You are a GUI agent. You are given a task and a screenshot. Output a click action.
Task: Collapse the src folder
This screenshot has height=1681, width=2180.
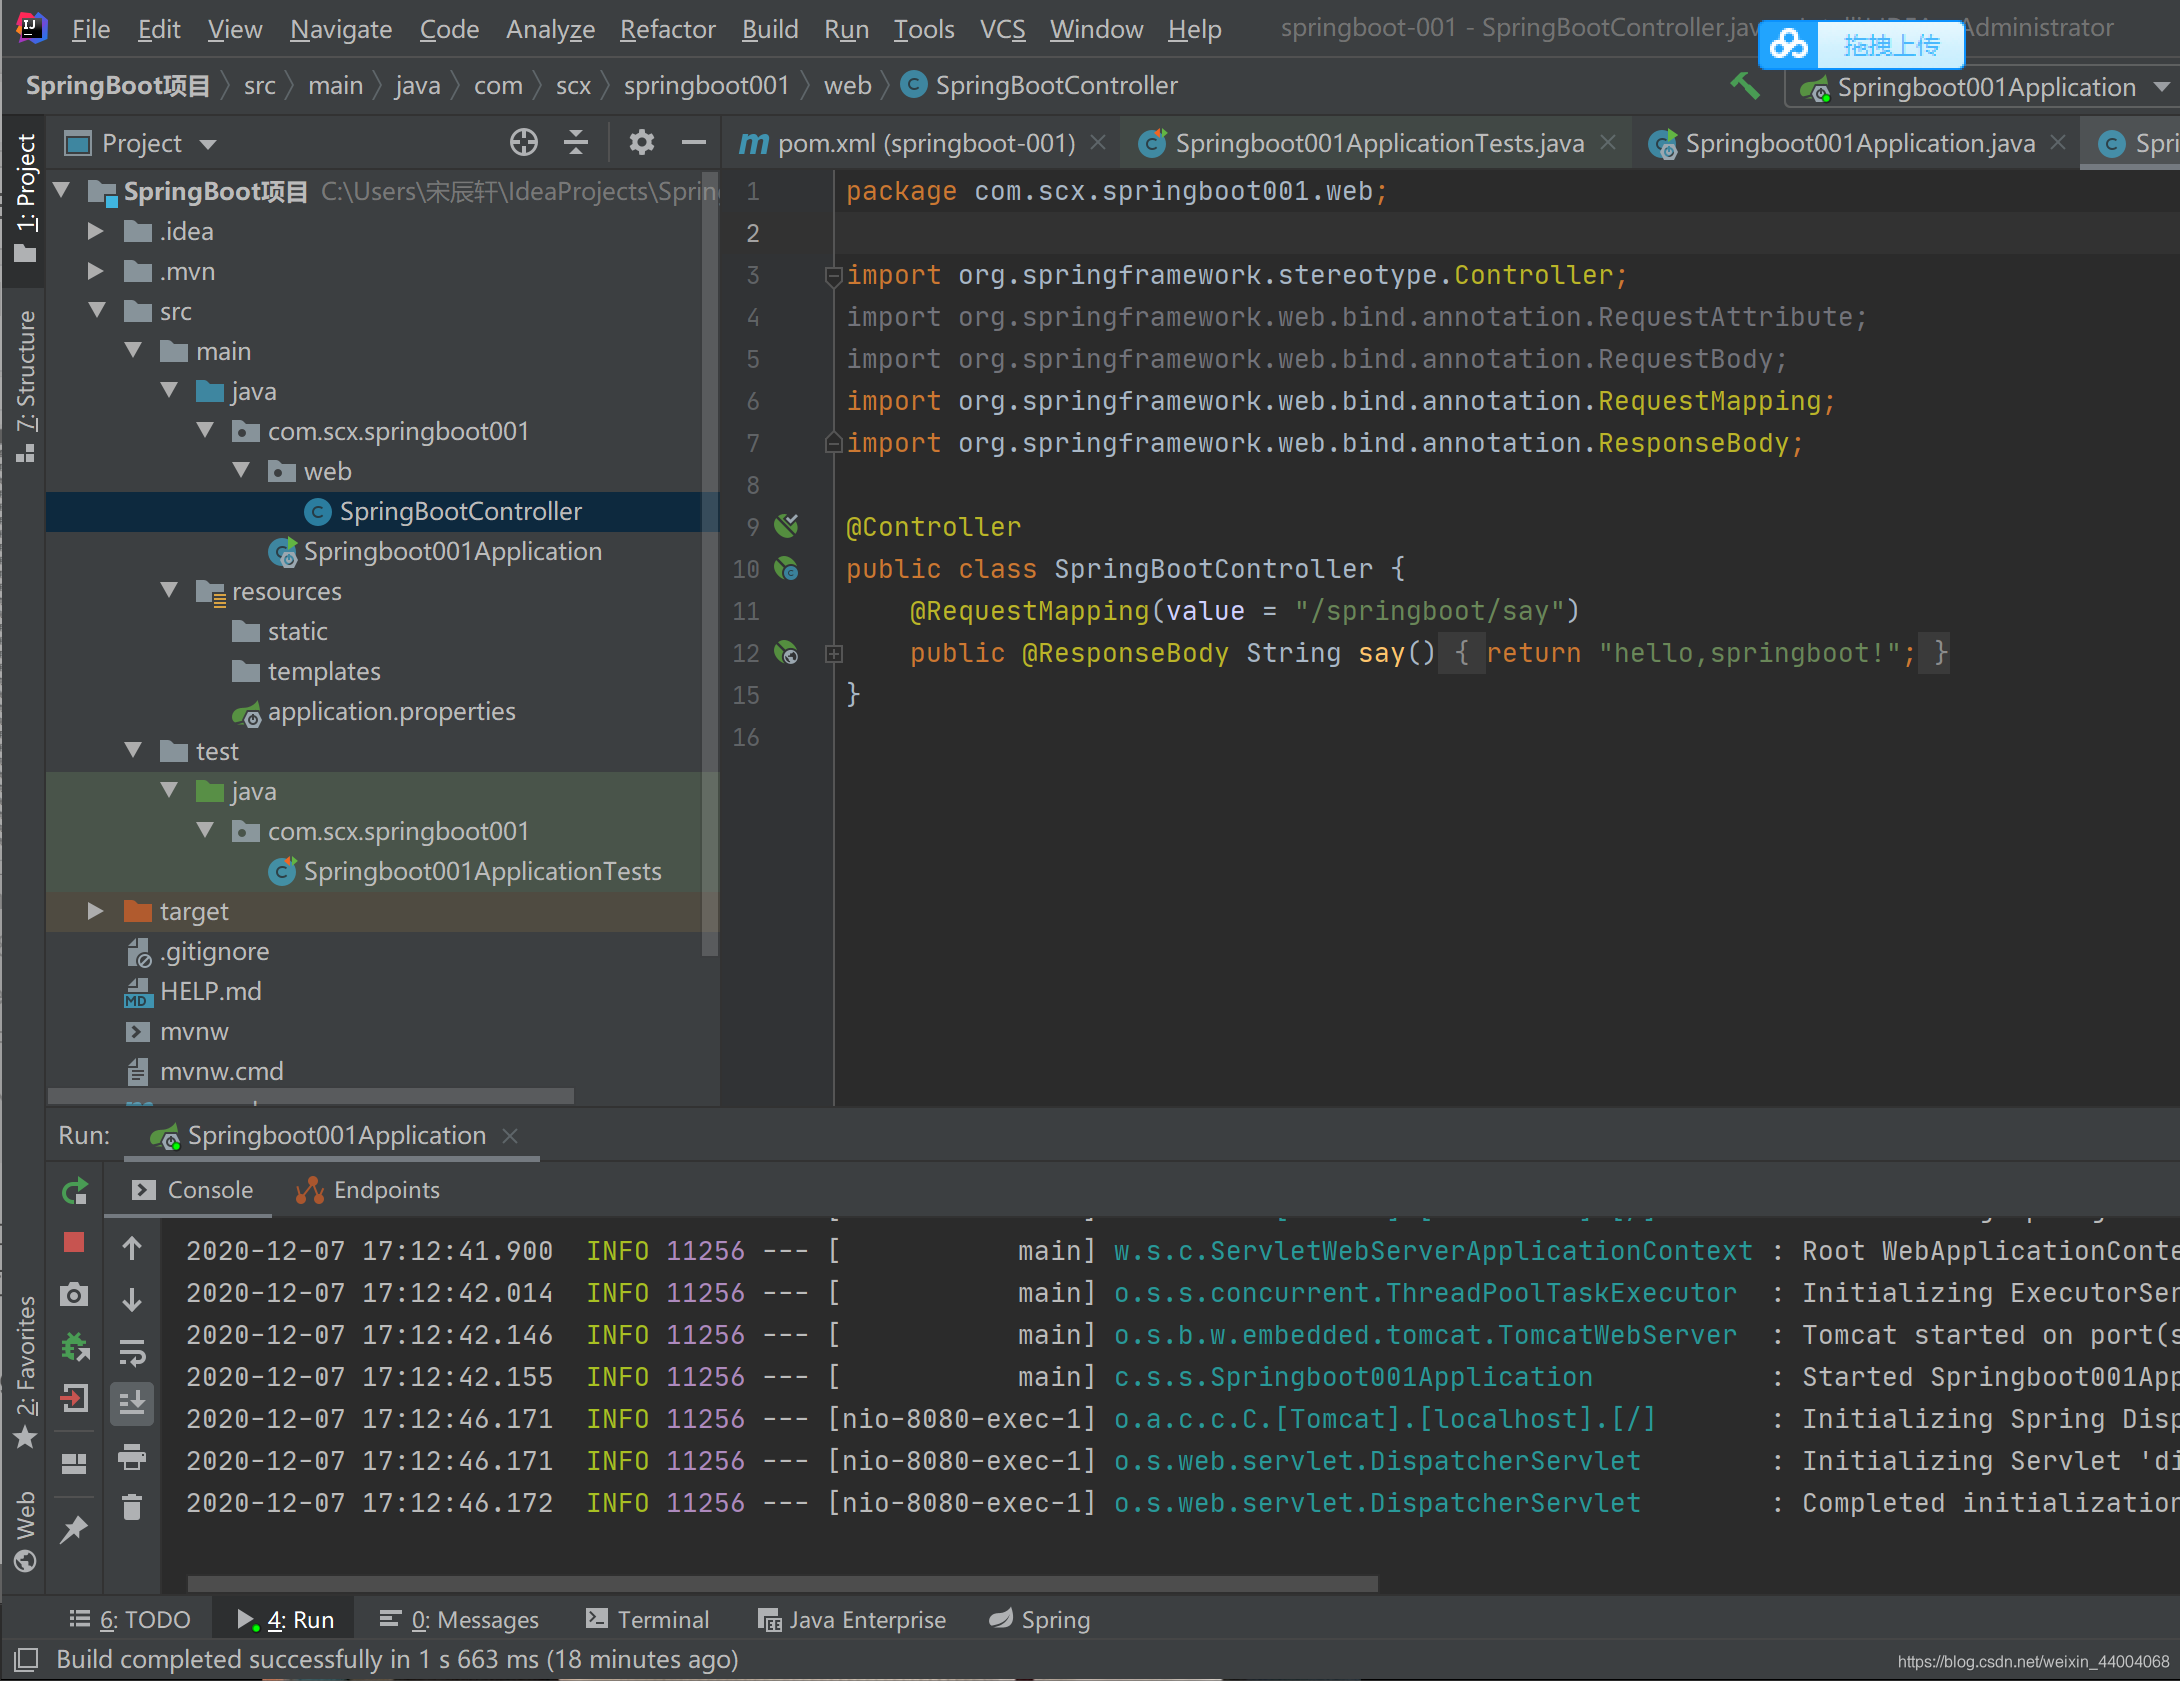tap(97, 311)
